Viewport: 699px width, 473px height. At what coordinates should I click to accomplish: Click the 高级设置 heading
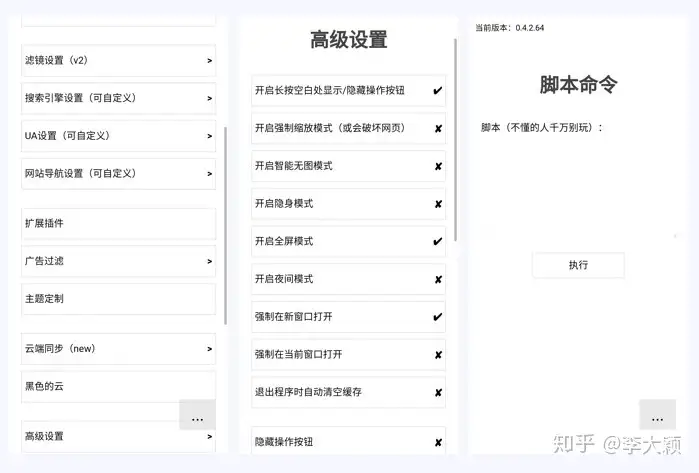(349, 40)
